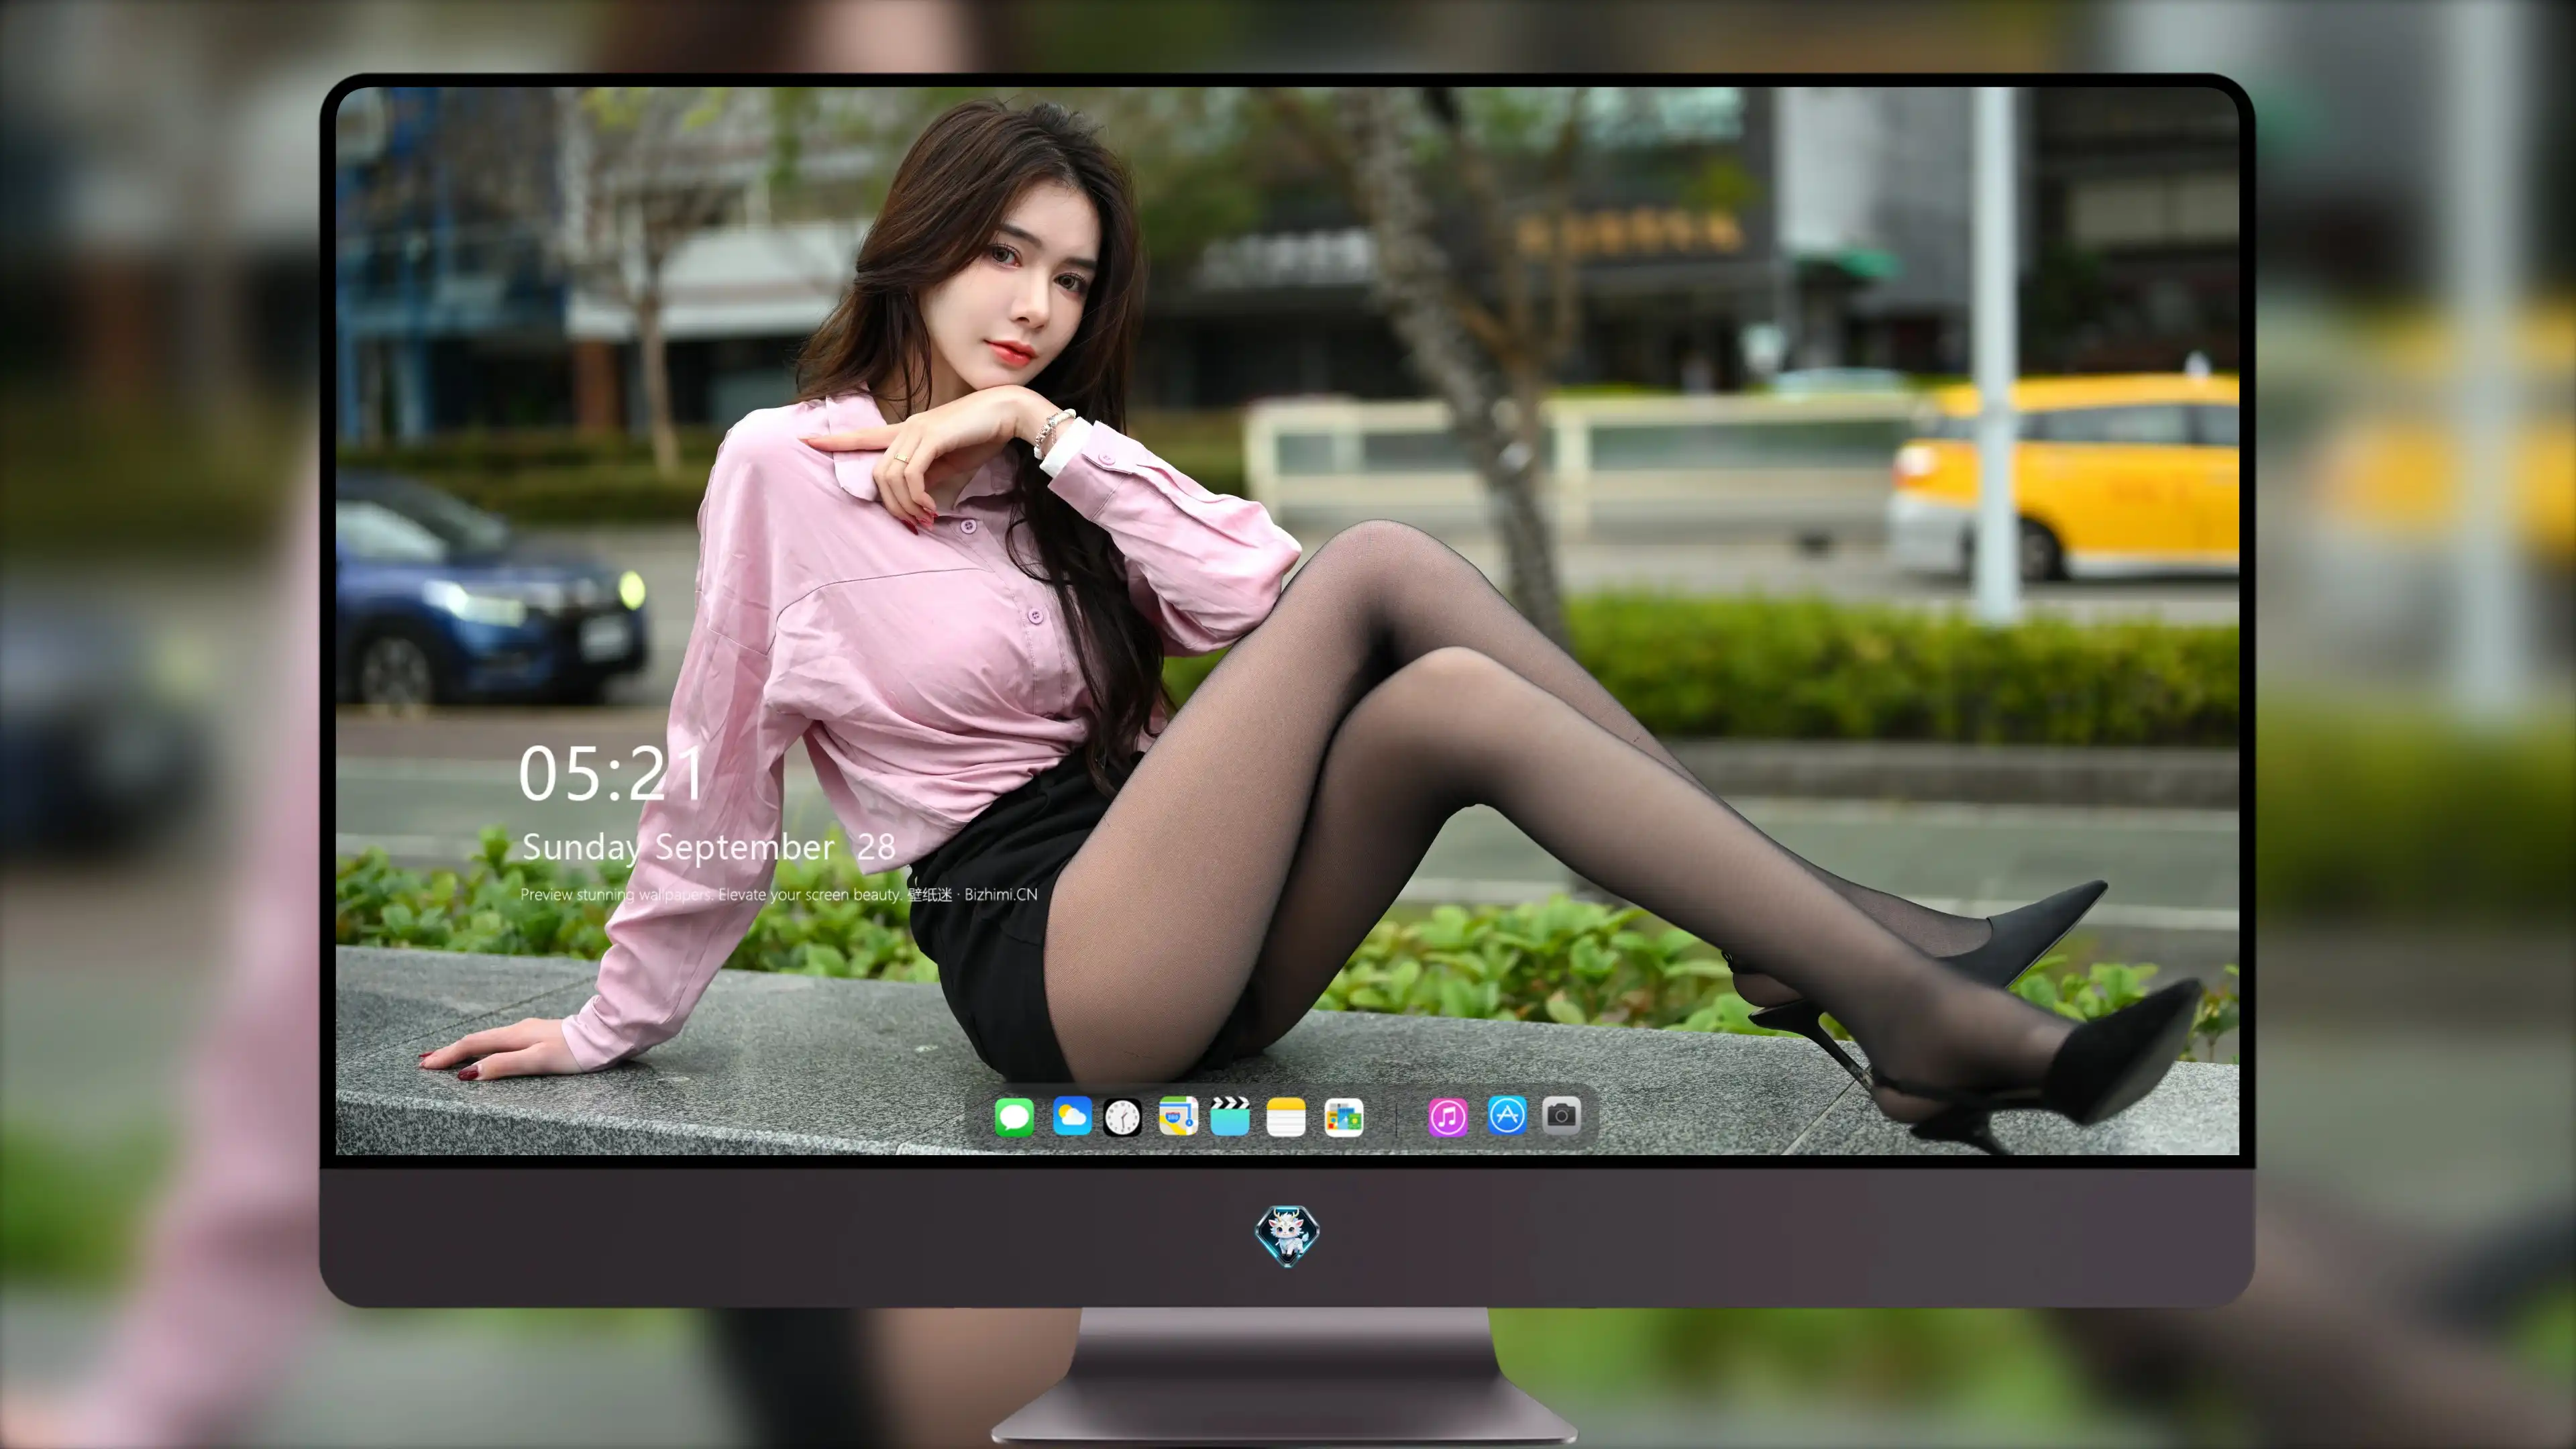2576x1449 pixels.
Task: Open the green Messages app in dock
Action: [x=1014, y=1117]
